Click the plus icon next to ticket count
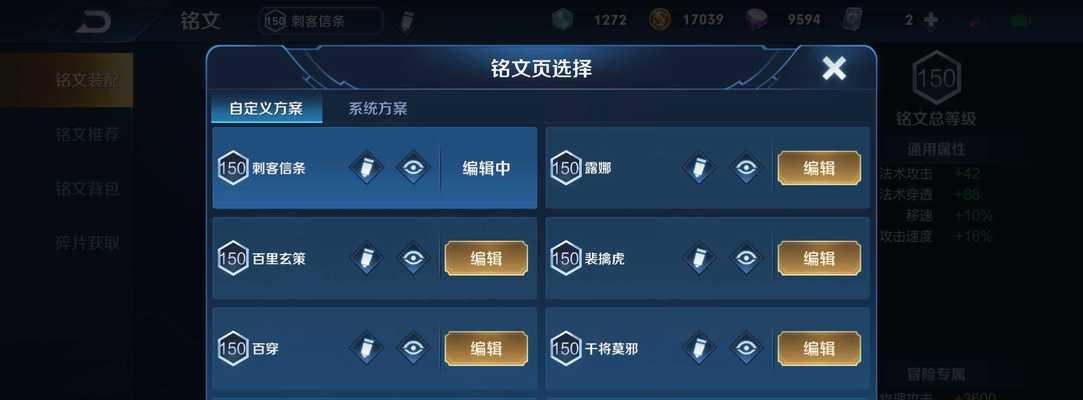1083x400 pixels. pyautogui.click(x=931, y=20)
